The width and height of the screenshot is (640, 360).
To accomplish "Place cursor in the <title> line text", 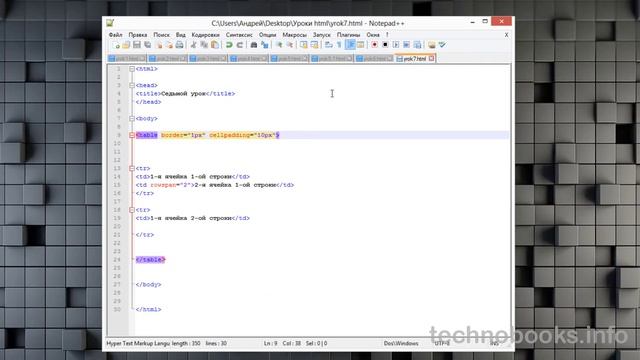I will click(185, 93).
